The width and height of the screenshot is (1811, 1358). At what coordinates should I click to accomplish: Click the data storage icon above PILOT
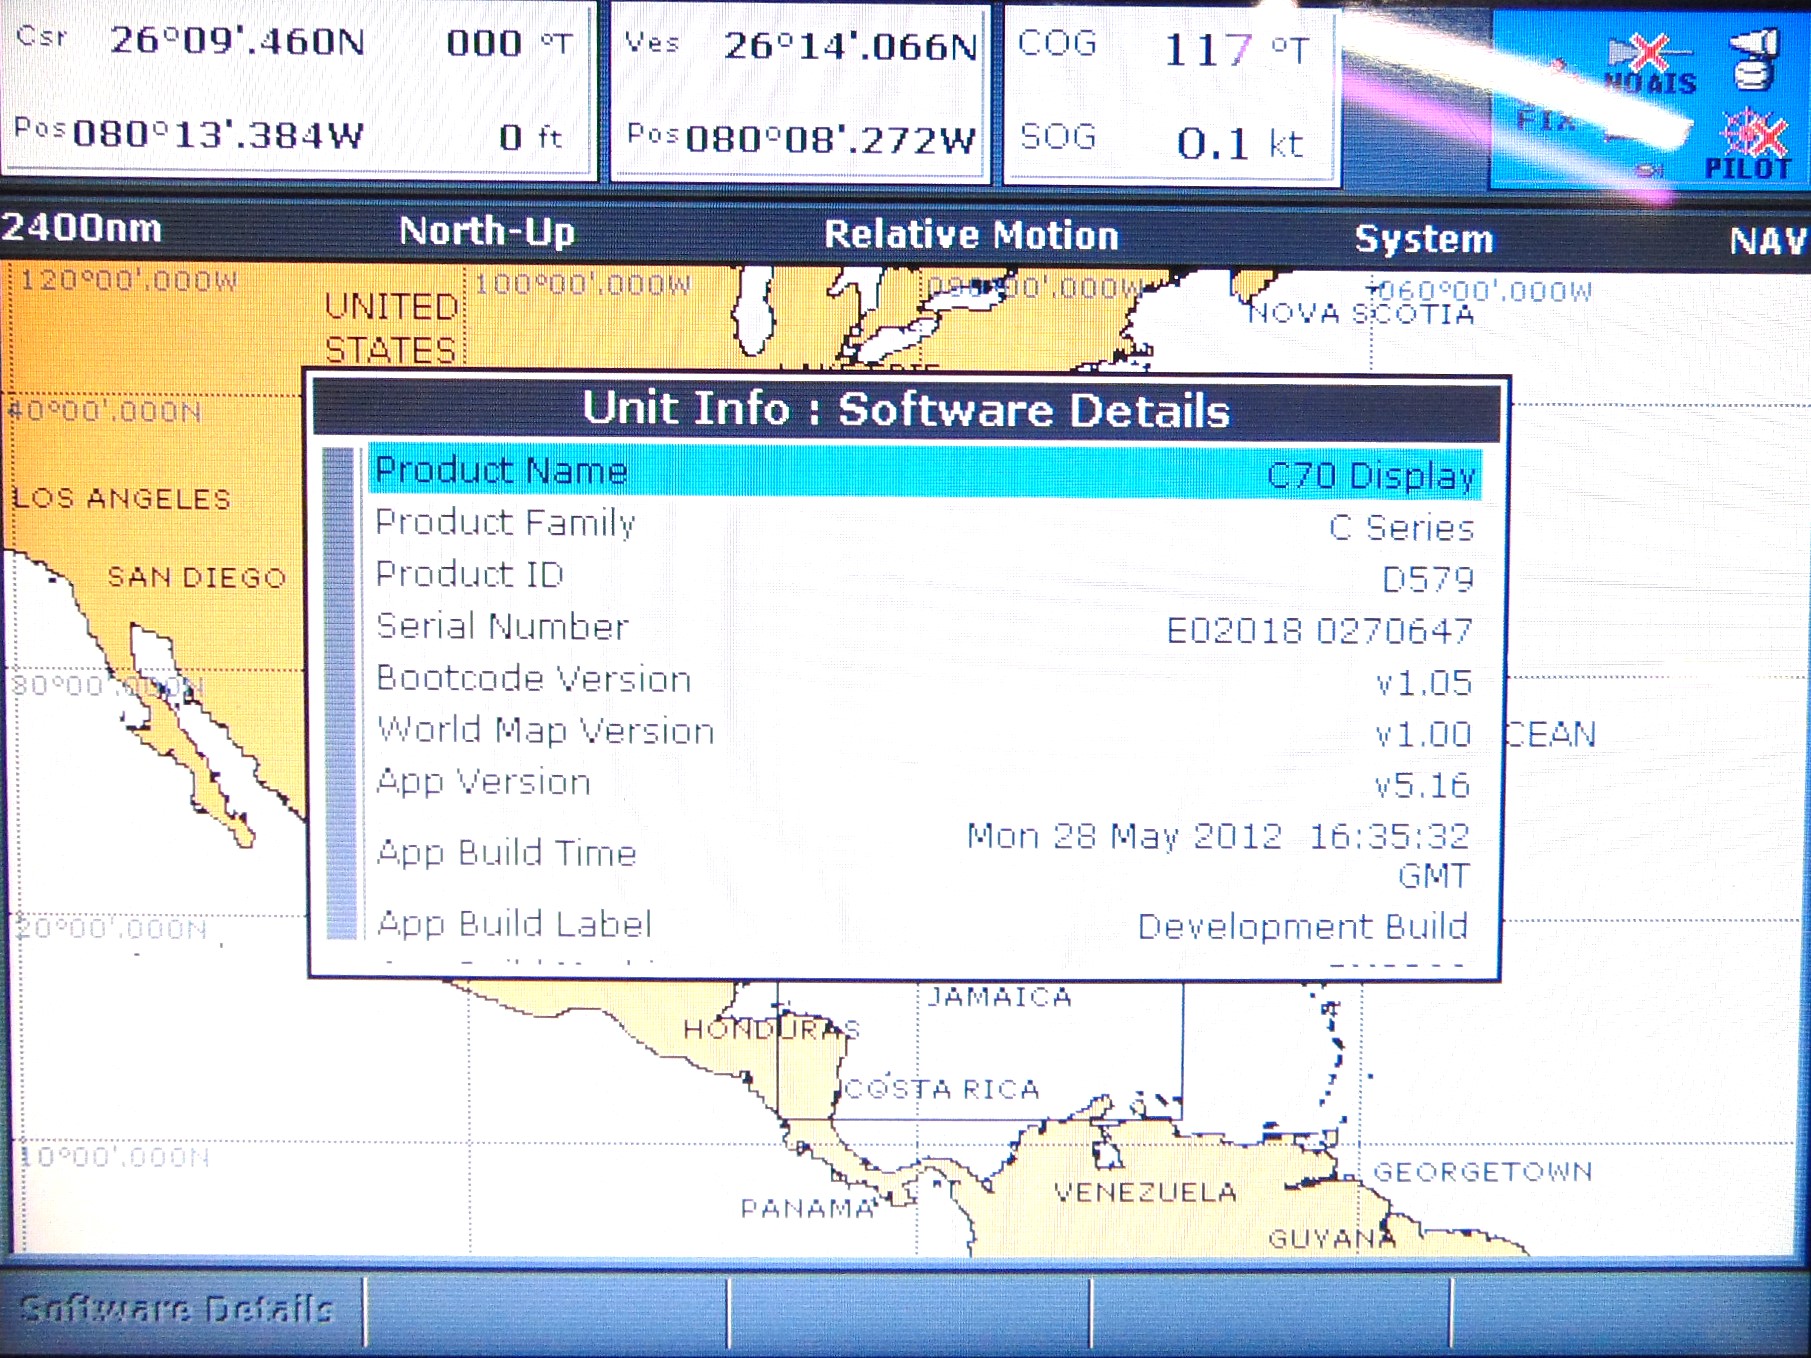pos(1756,59)
